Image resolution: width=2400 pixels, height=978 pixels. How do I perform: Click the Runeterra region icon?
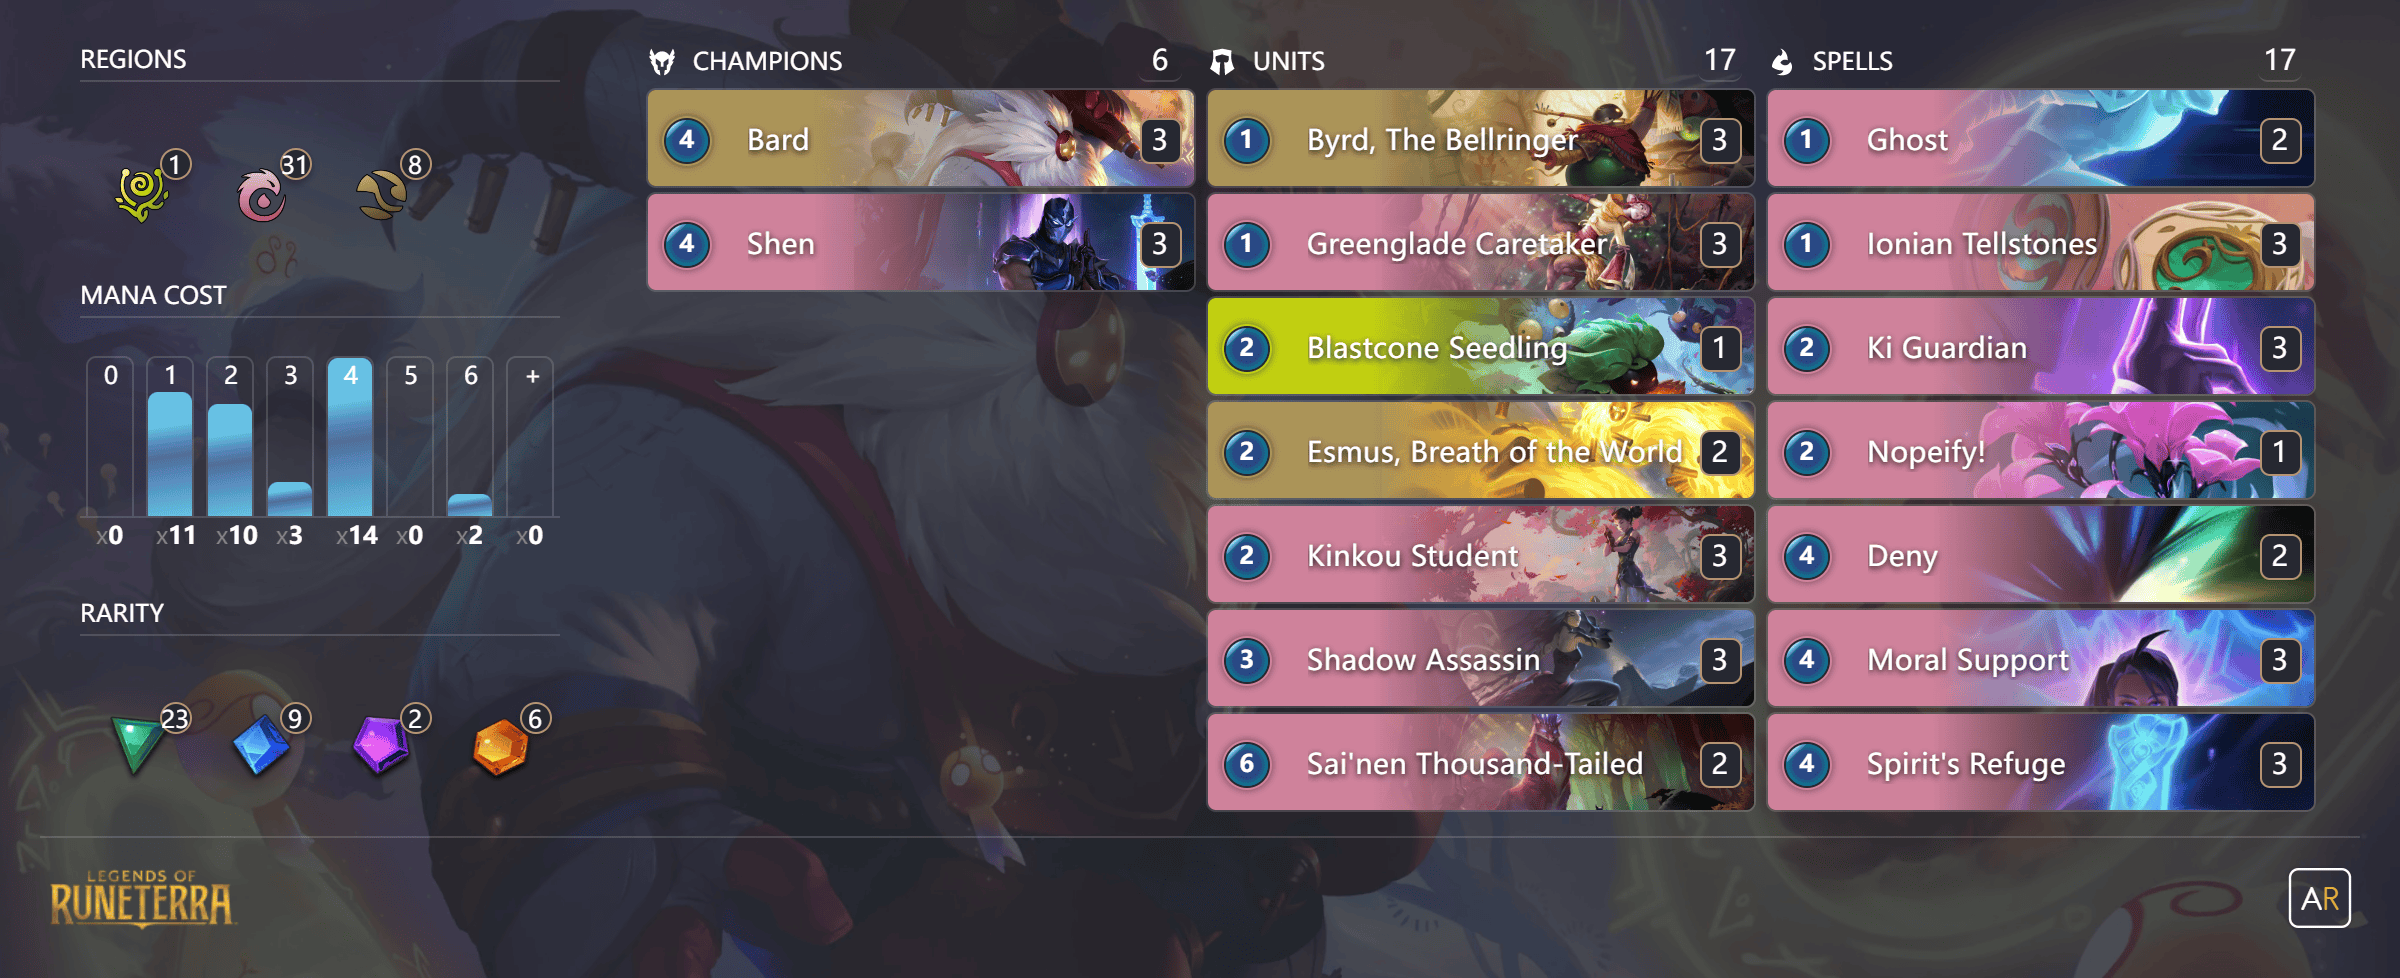tap(382, 194)
